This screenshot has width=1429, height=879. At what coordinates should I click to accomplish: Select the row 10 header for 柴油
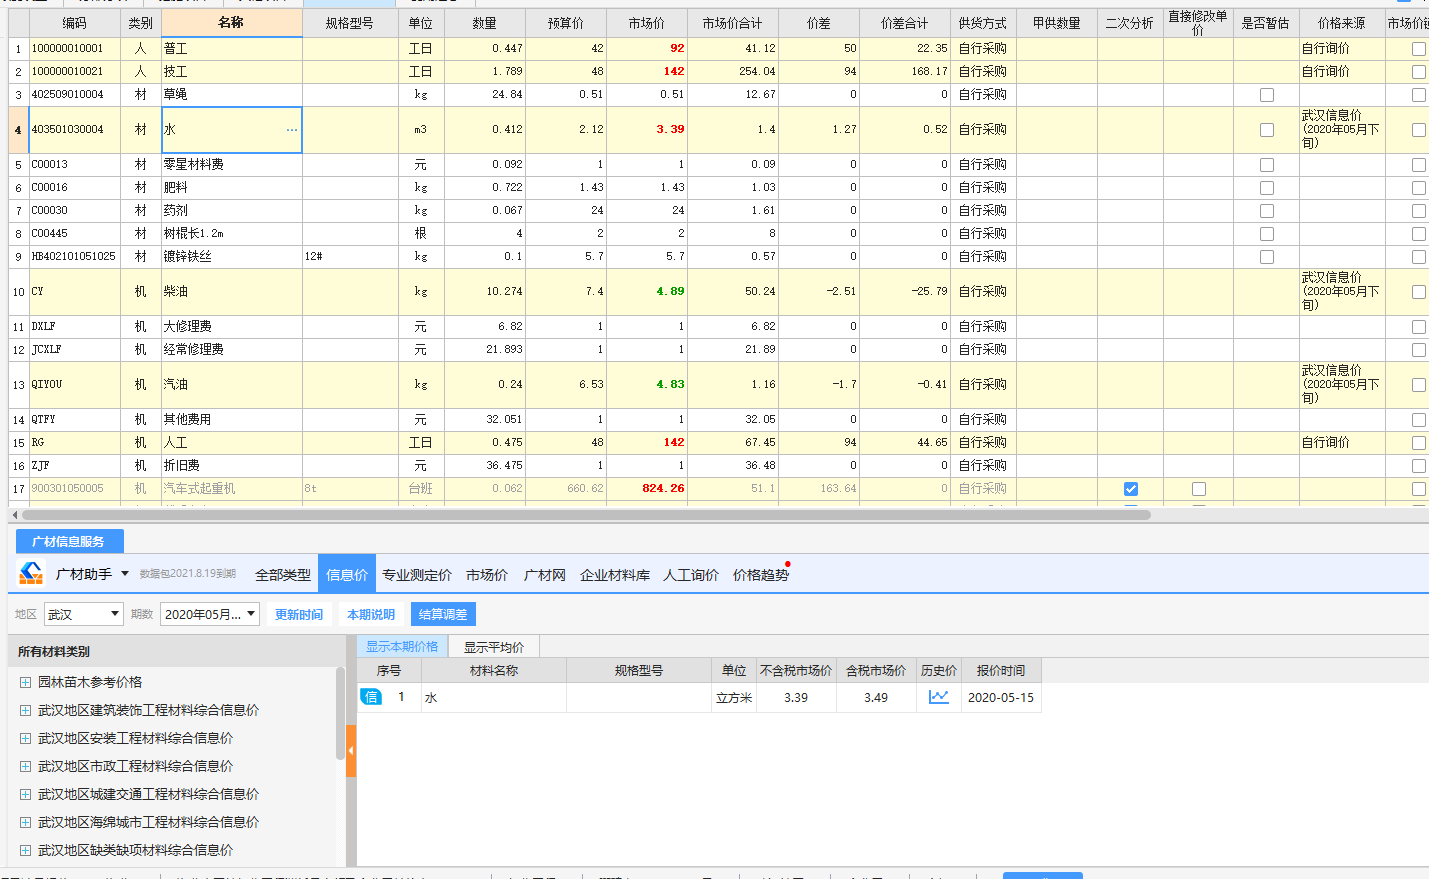pyautogui.click(x=18, y=292)
